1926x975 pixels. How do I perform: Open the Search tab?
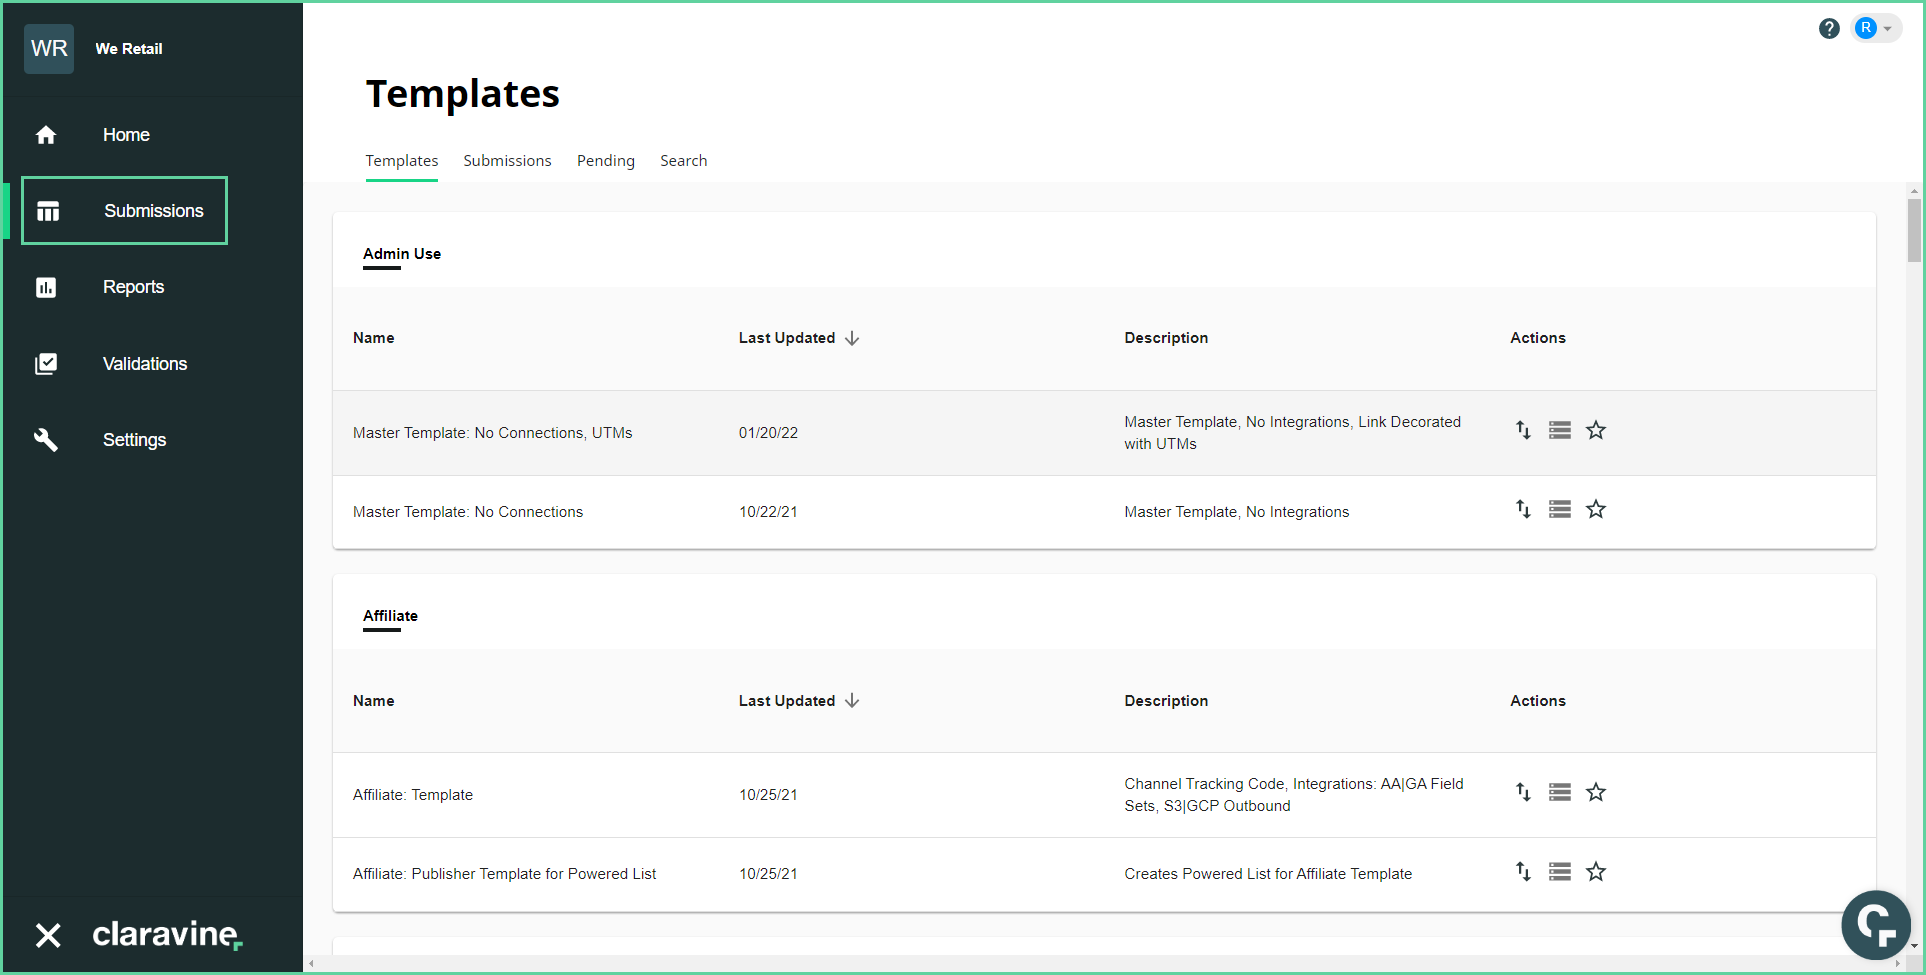pos(683,160)
